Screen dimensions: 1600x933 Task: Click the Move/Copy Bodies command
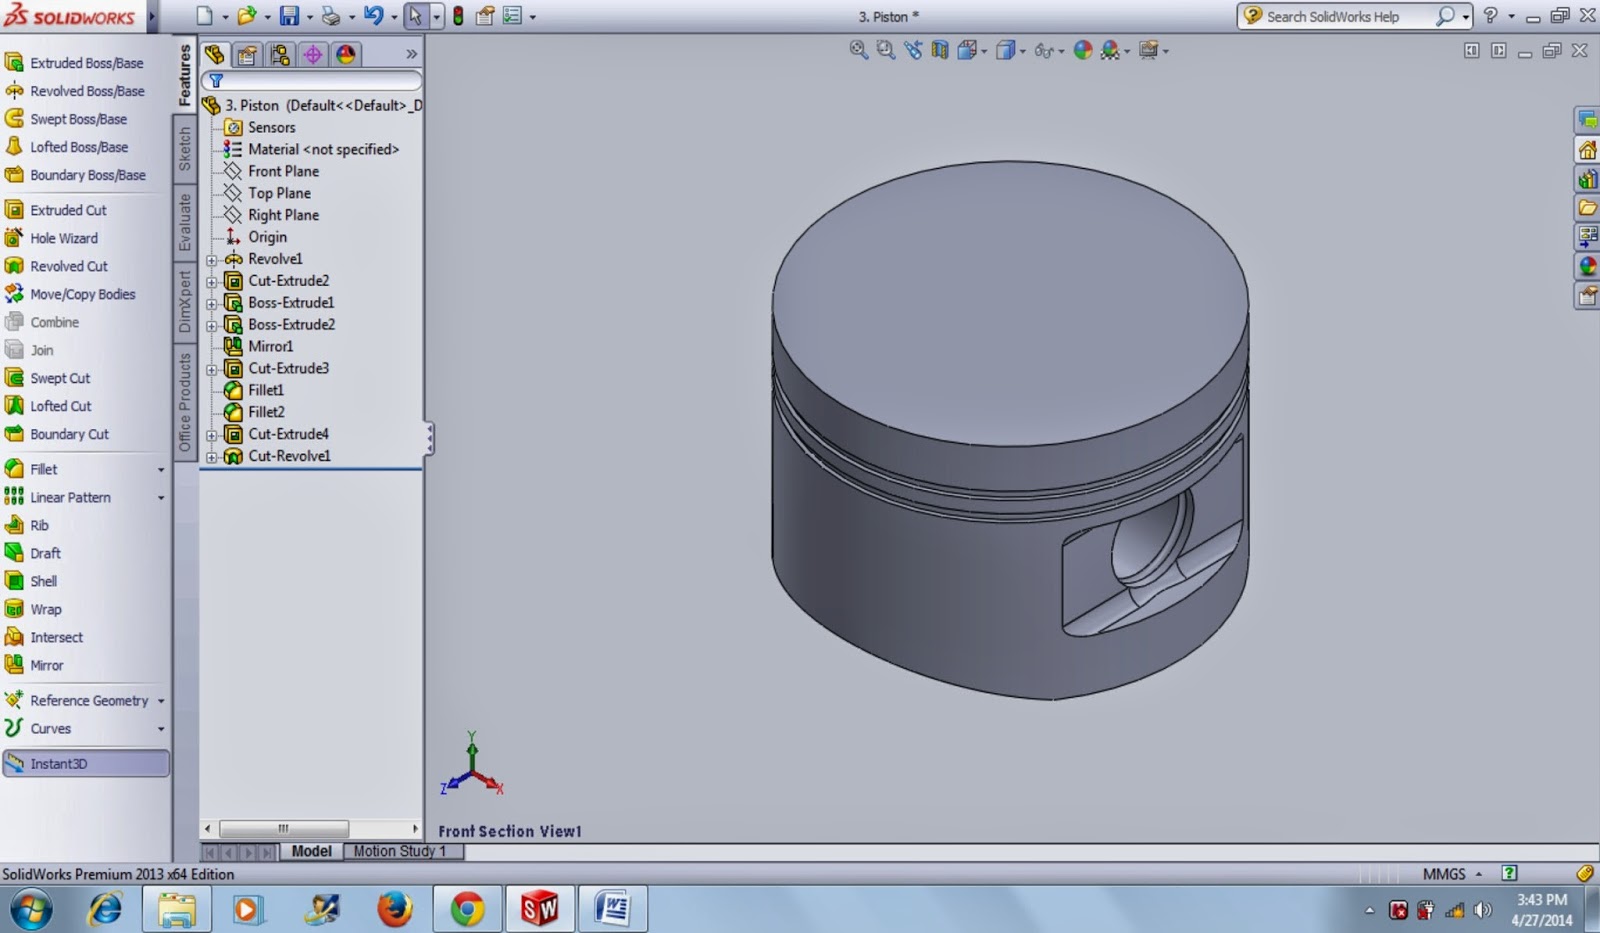tap(70, 294)
